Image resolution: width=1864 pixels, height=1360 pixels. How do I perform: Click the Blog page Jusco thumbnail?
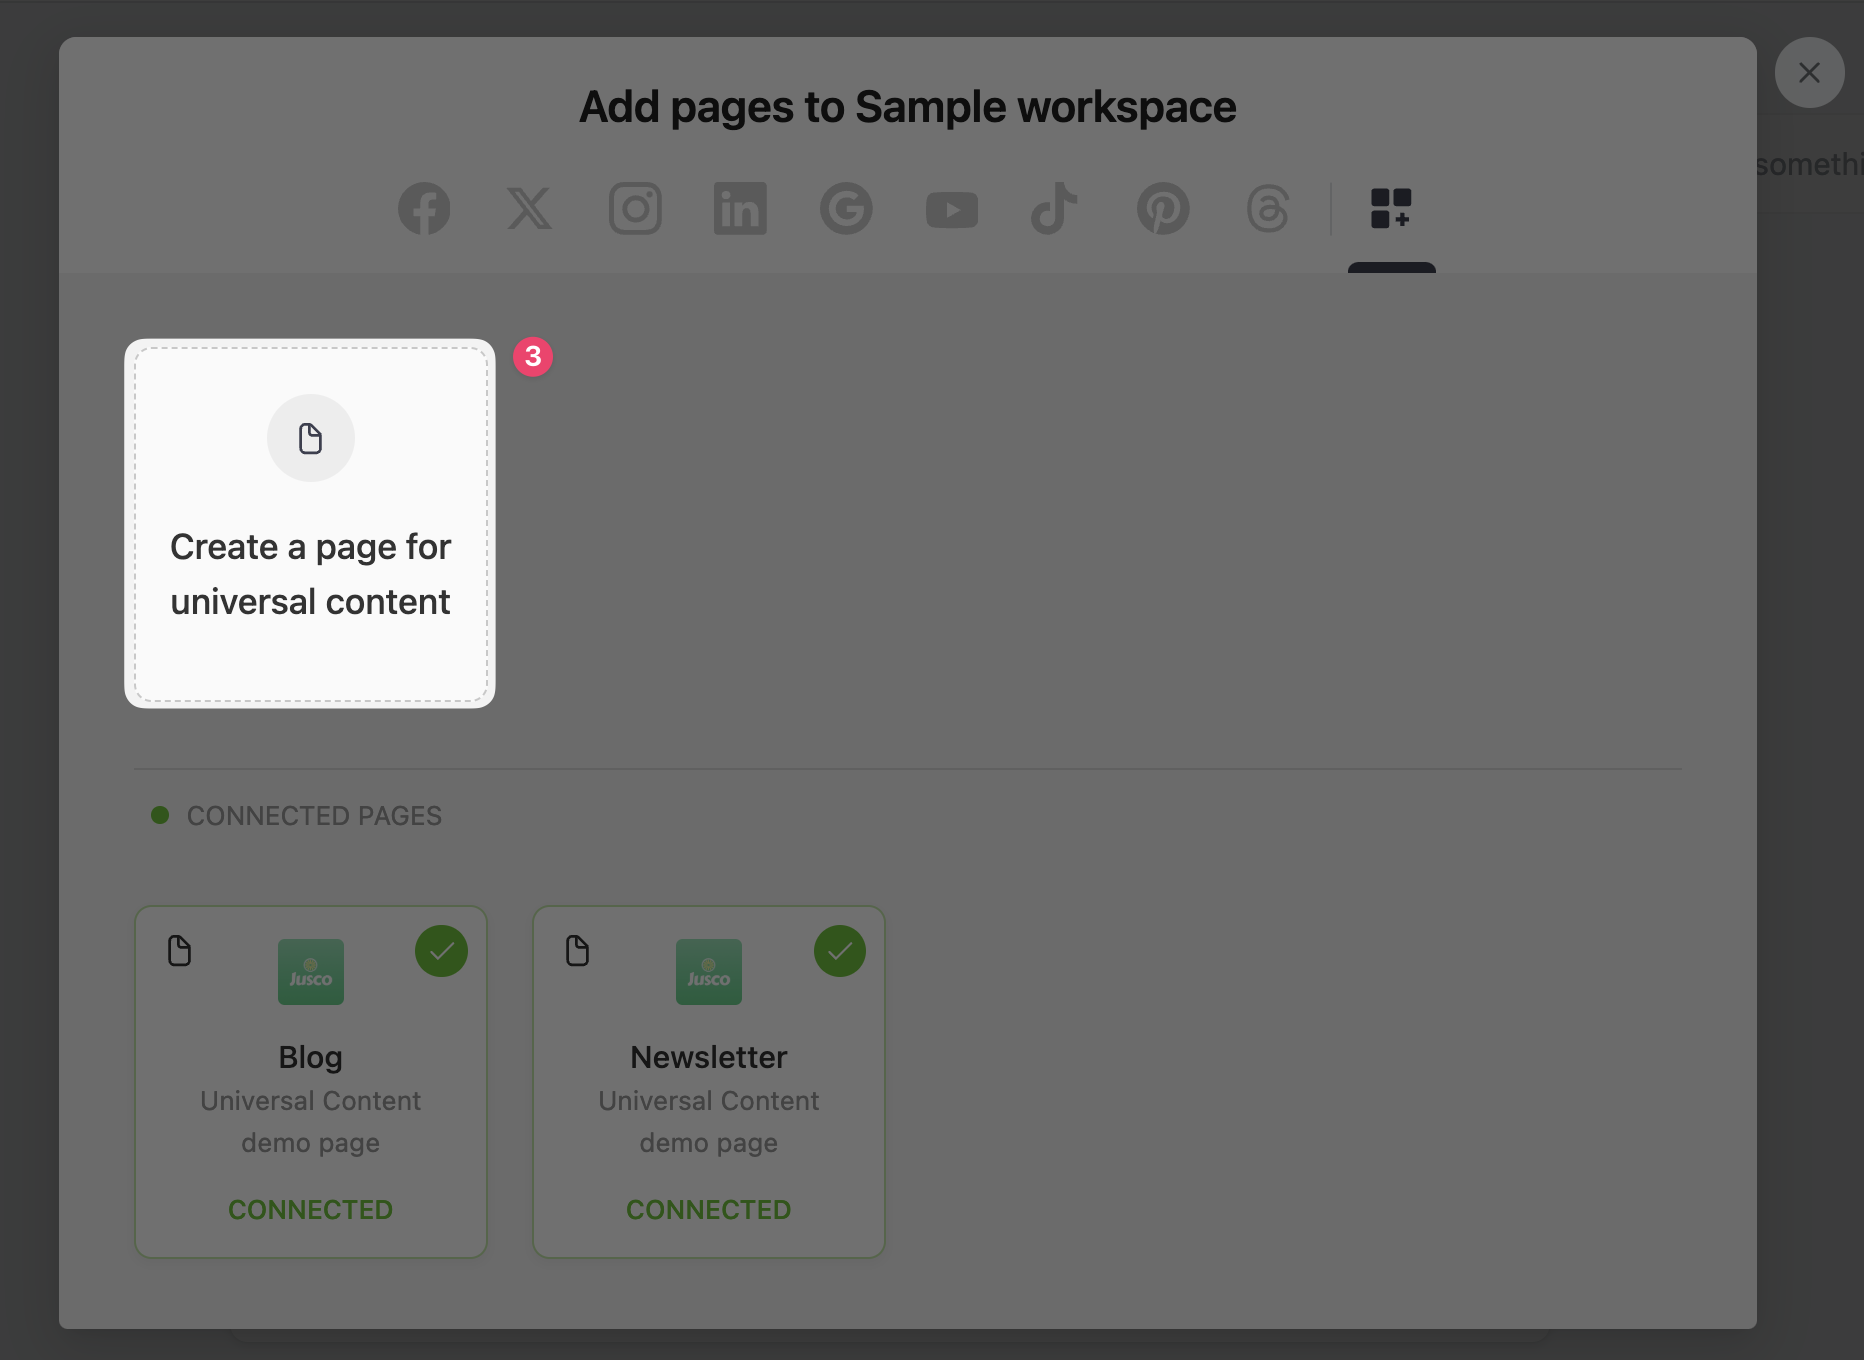(310, 972)
